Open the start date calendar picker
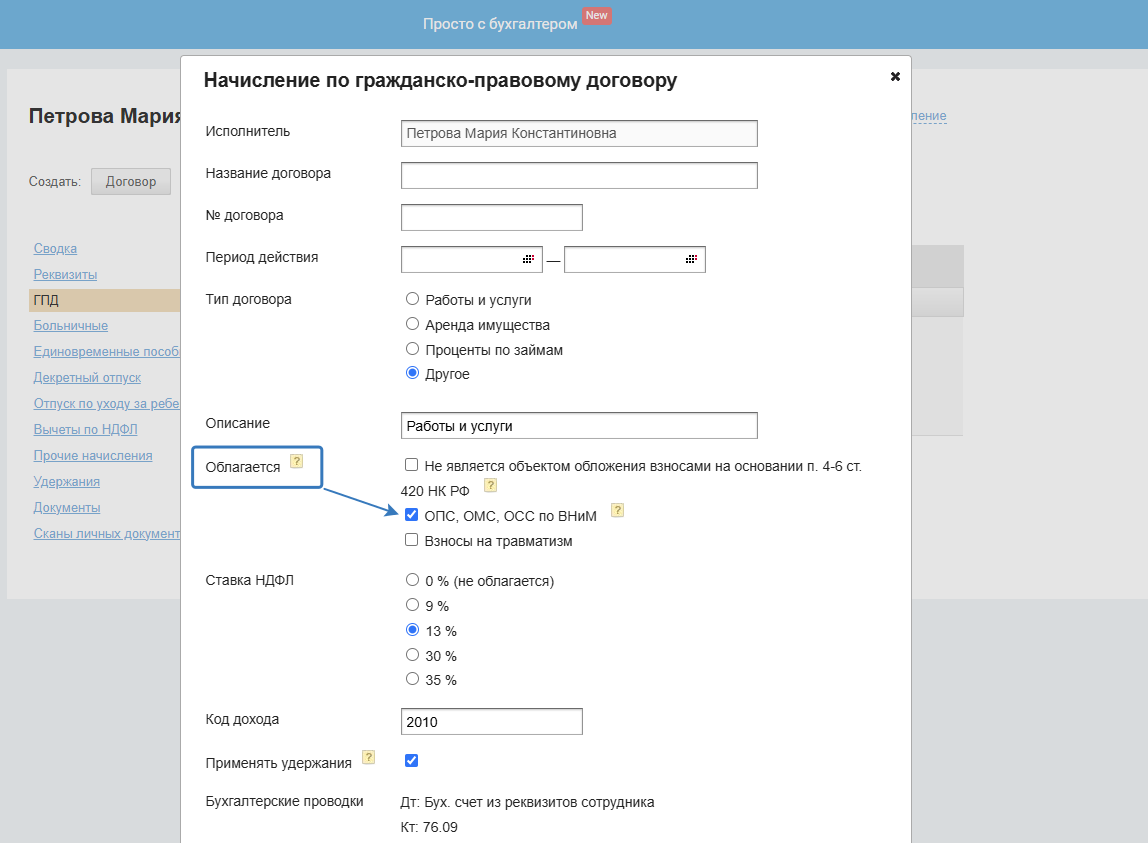 tap(529, 259)
